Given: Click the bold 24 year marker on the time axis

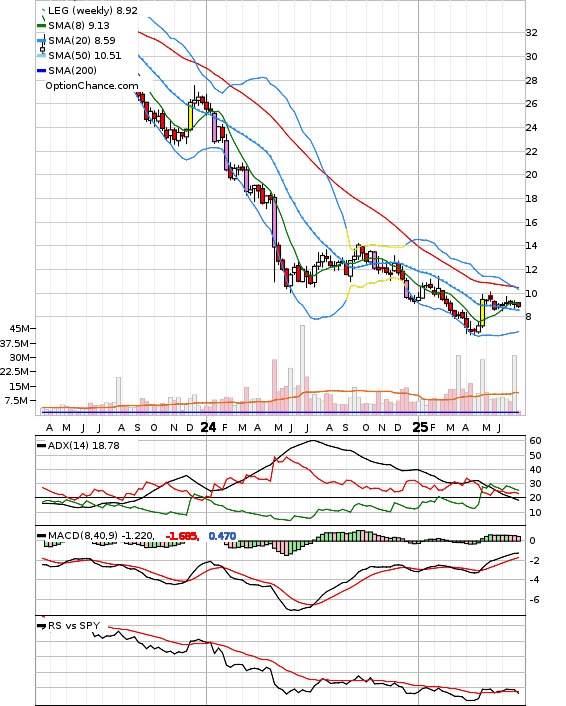Looking at the screenshot, I should pyautogui.click(x=208, y=427).
